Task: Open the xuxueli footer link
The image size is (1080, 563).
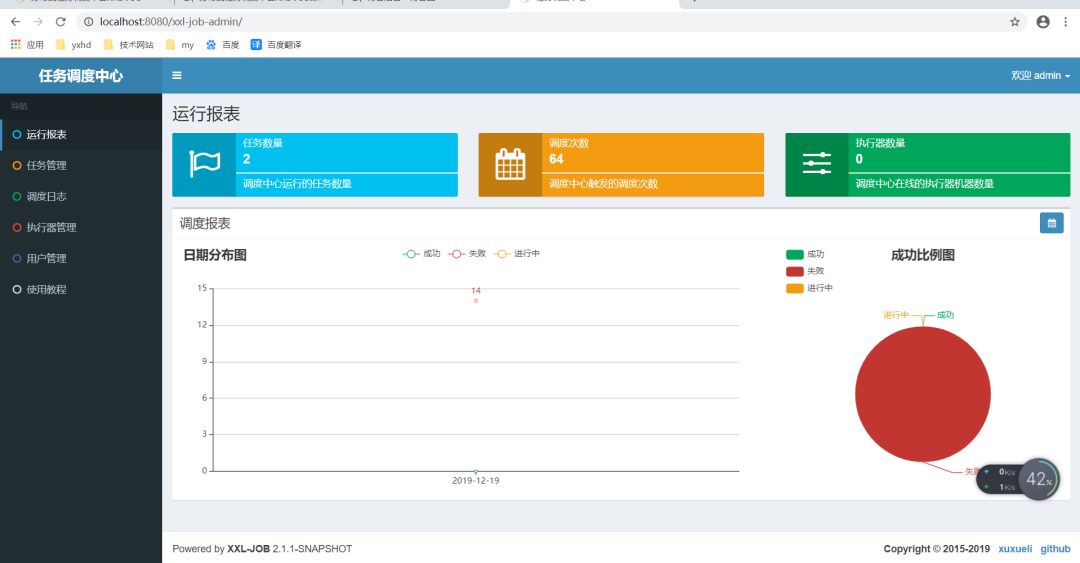Action: (1015, 549)
